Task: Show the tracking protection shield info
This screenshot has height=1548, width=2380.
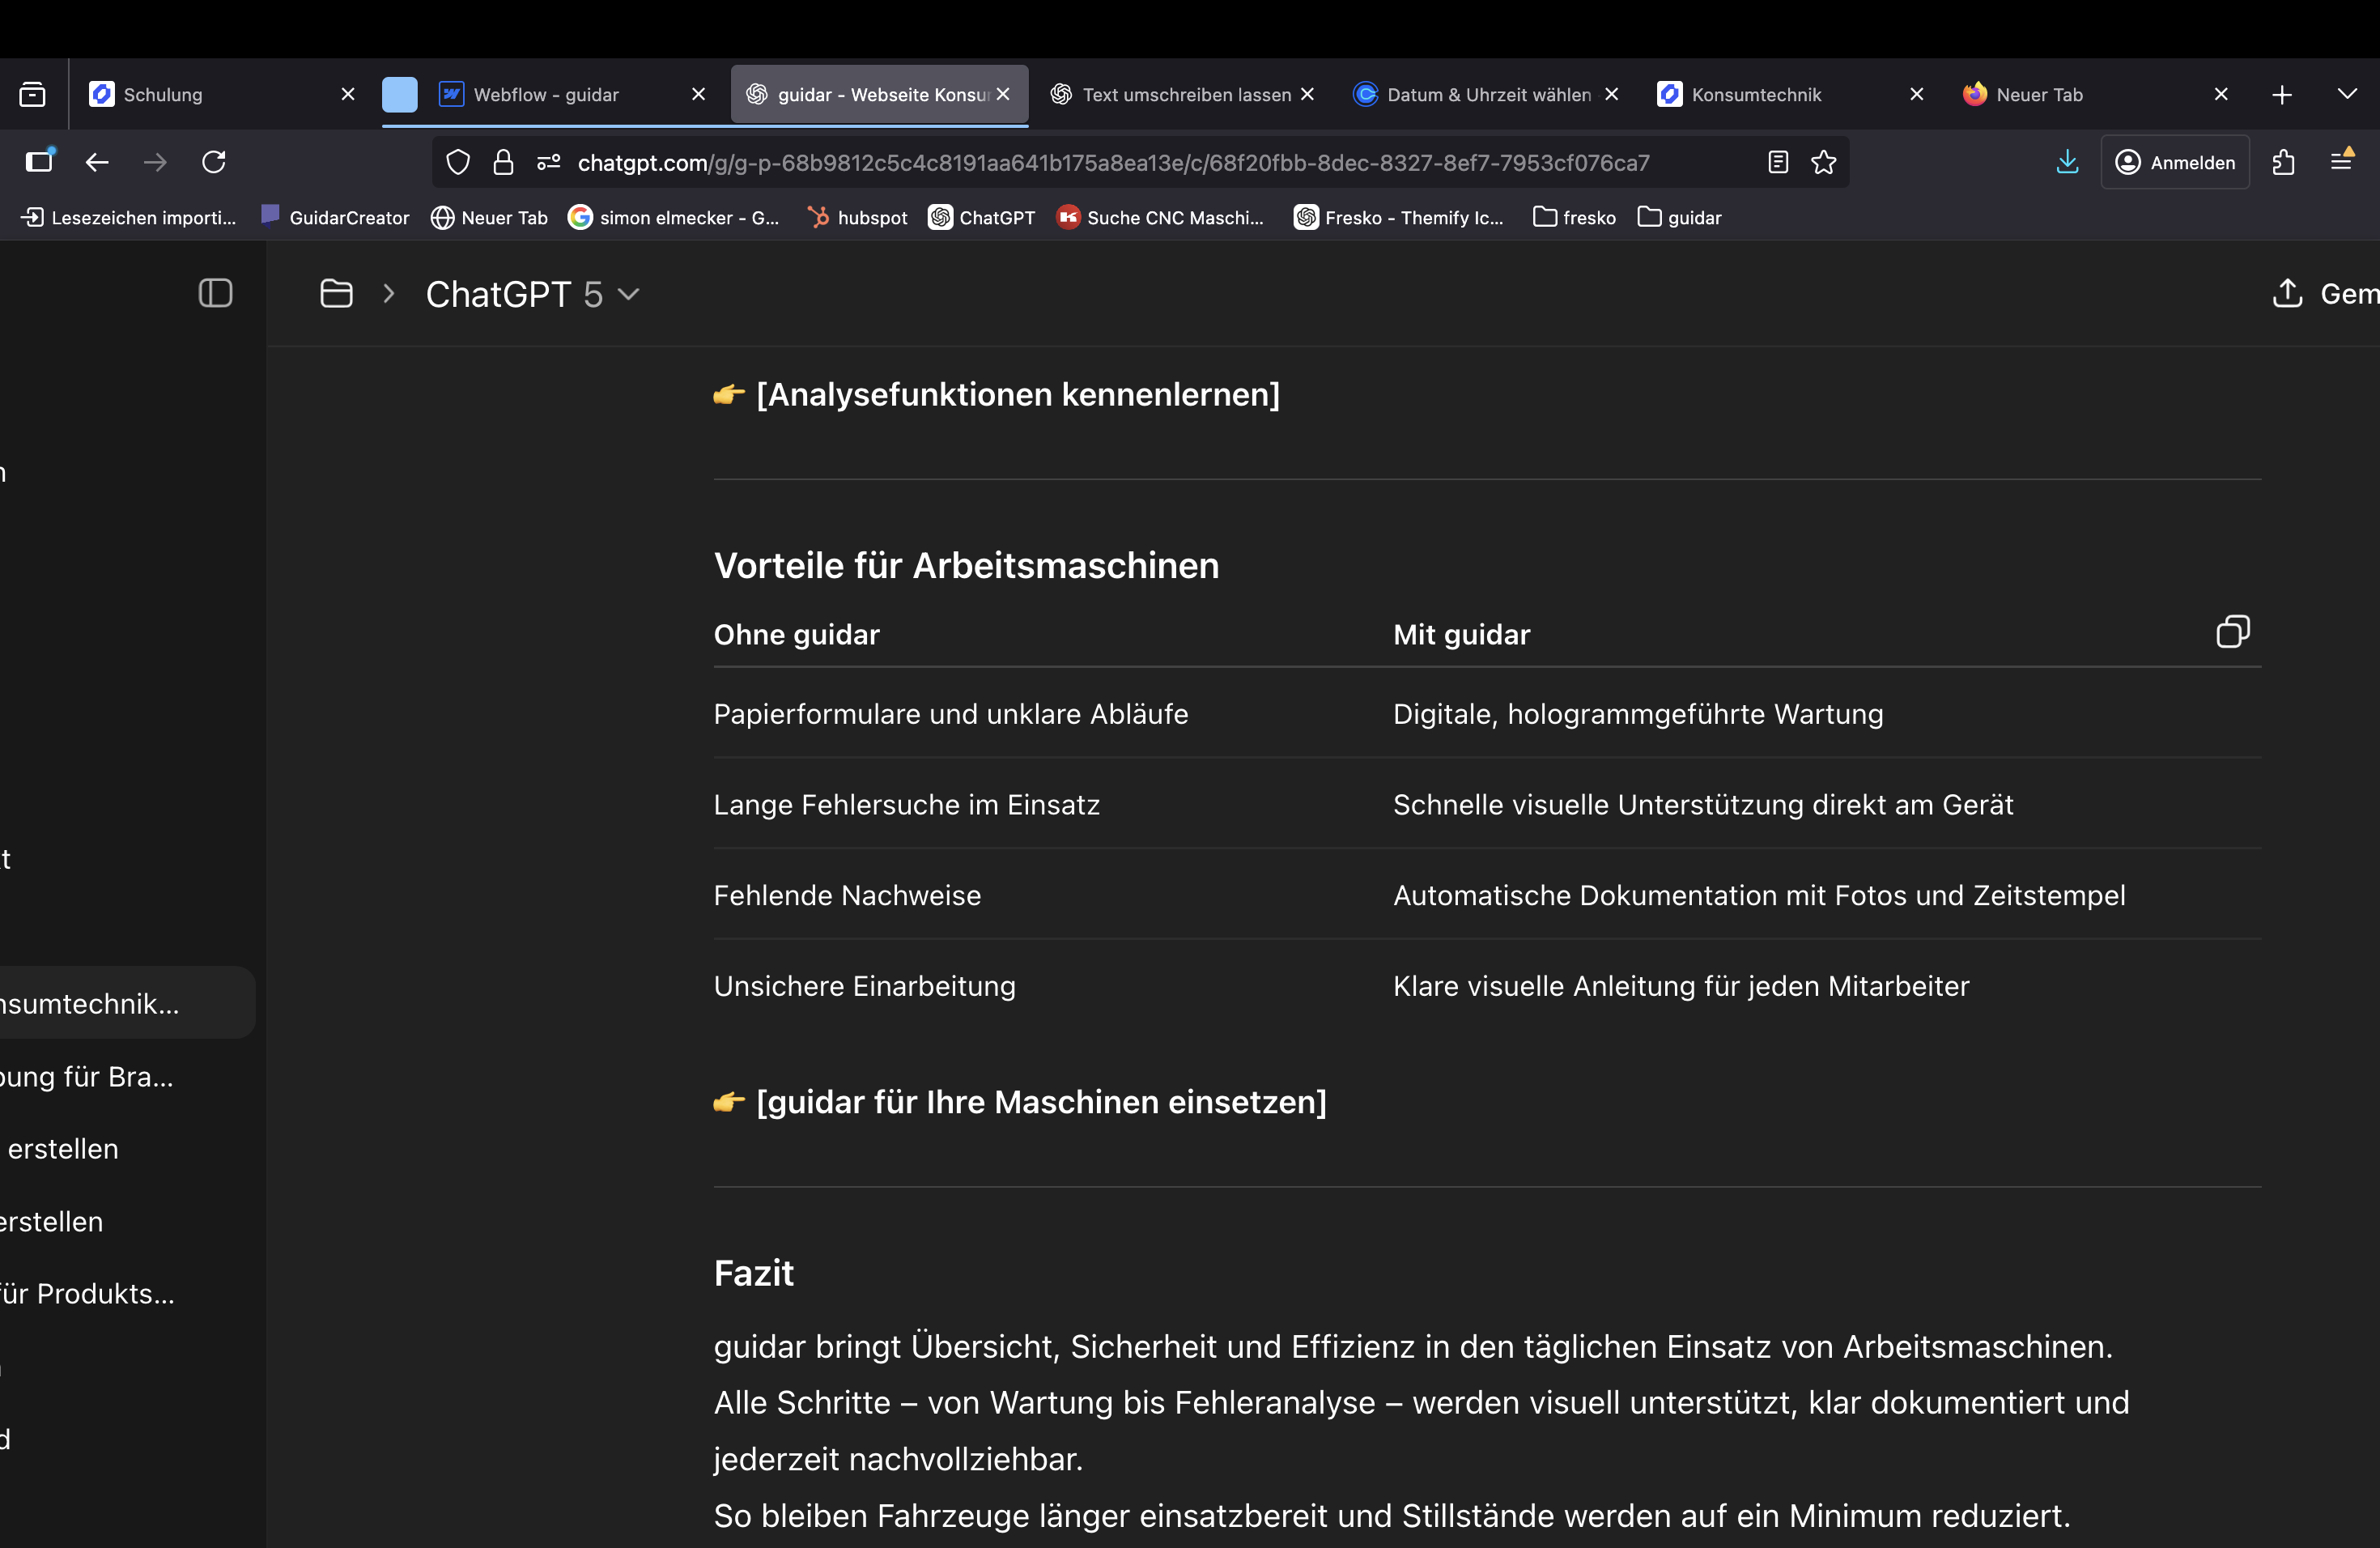Action: [457, 162]
